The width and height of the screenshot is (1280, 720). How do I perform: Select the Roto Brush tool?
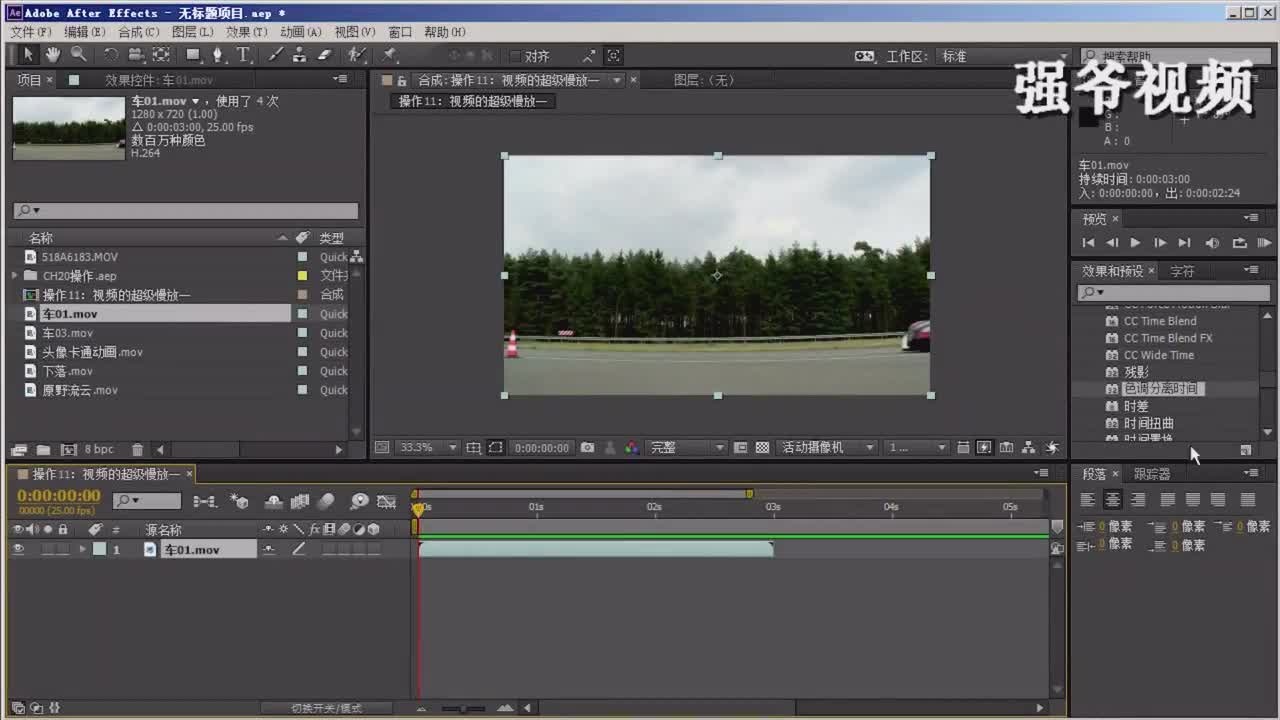[x=356, y=55]
